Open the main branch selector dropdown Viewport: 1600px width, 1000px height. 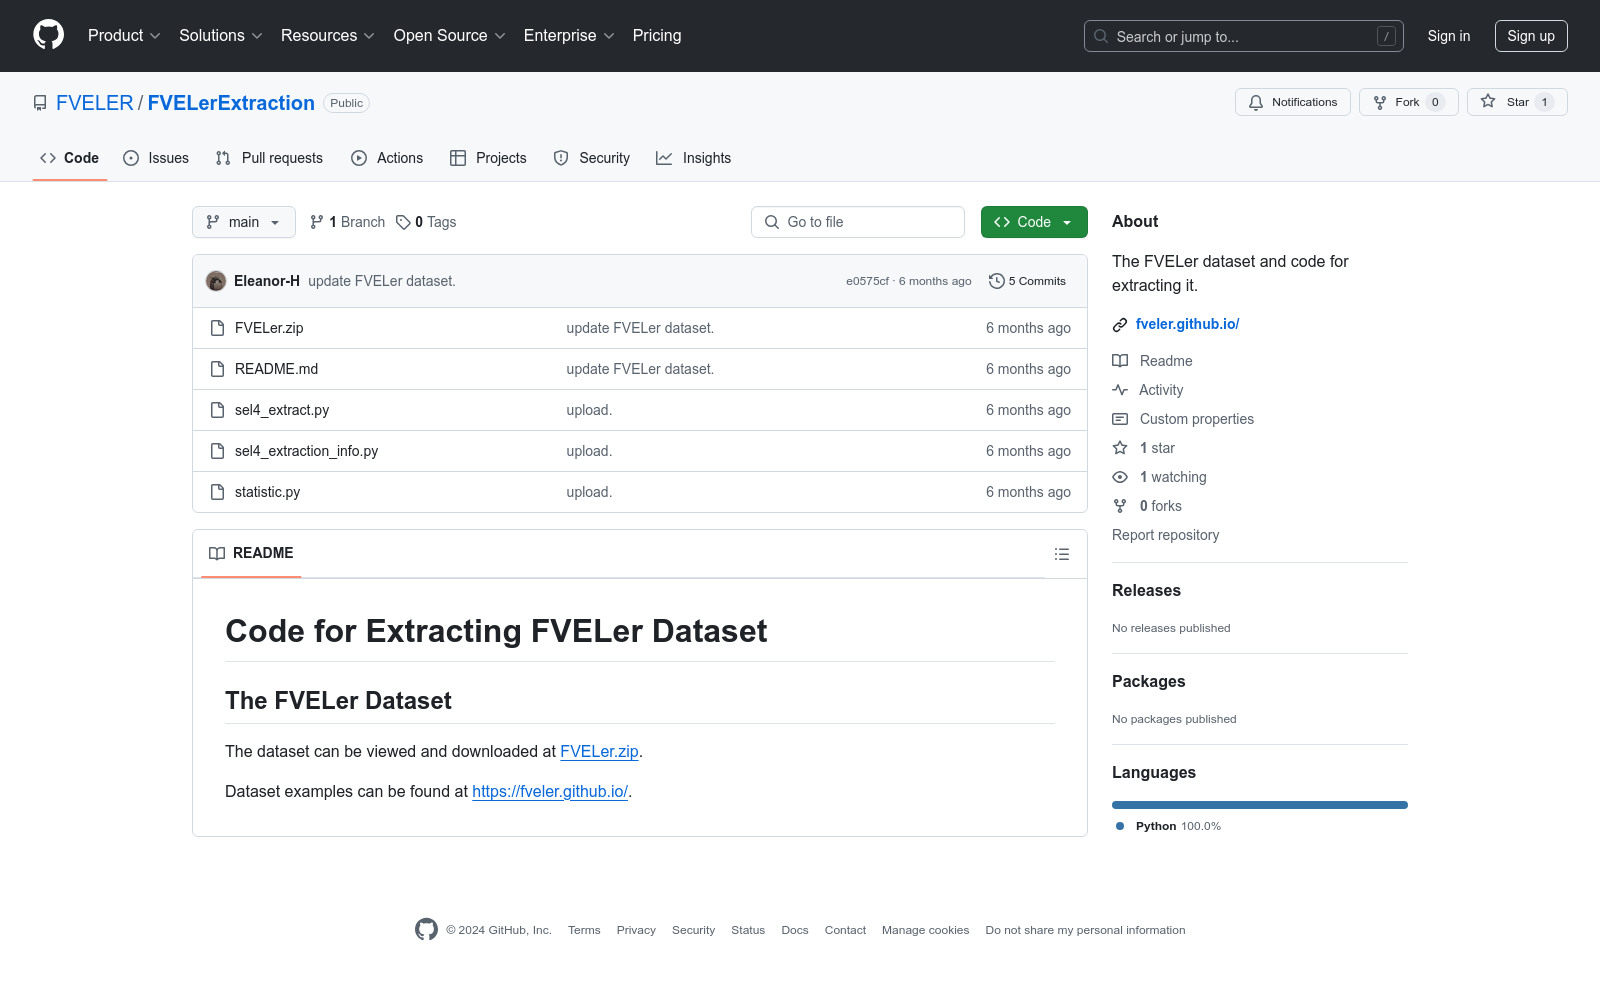point(244,222)
